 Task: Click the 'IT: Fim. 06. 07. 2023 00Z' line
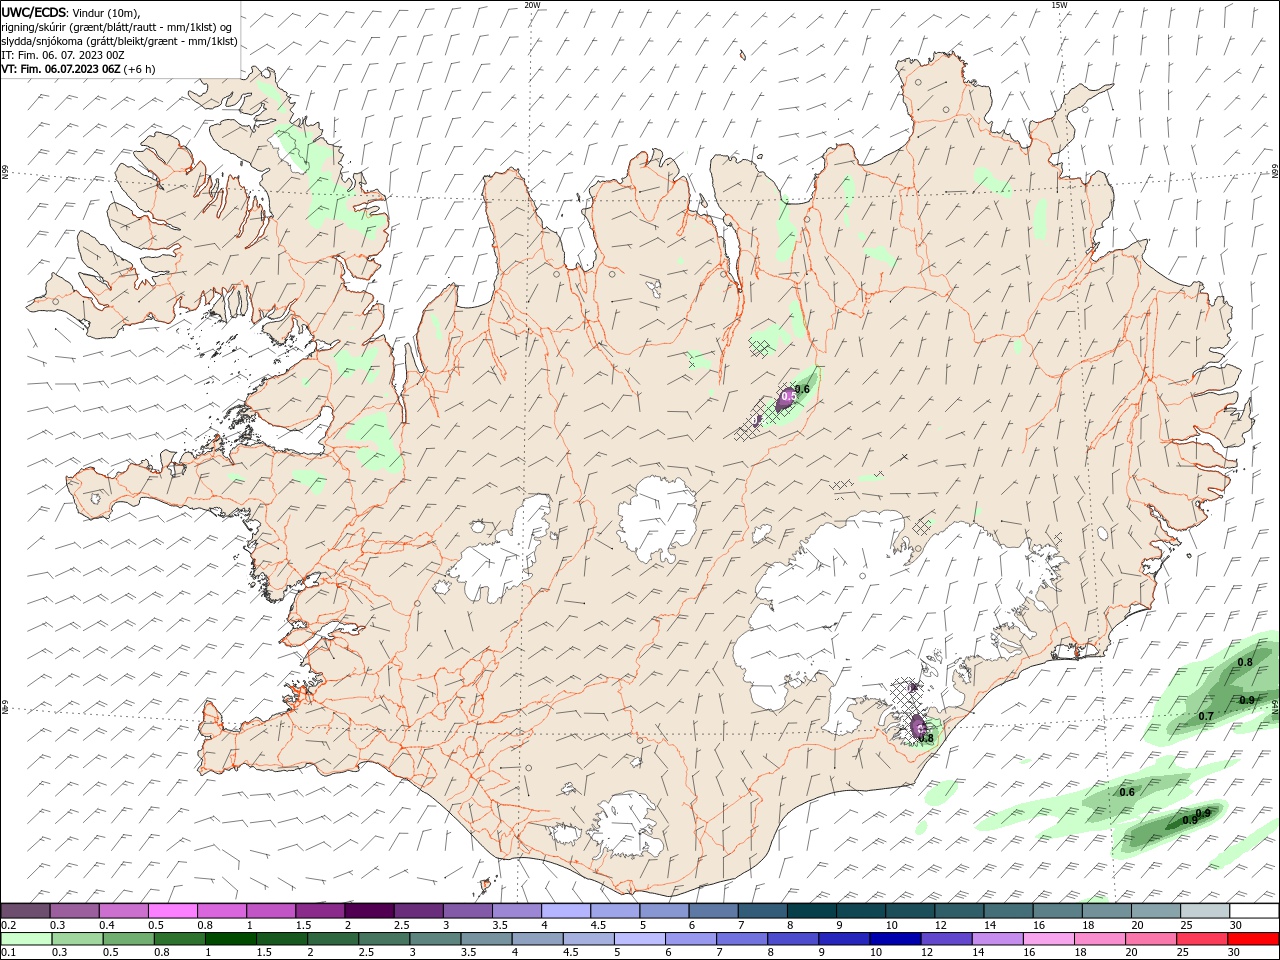[x=63, y=55]
